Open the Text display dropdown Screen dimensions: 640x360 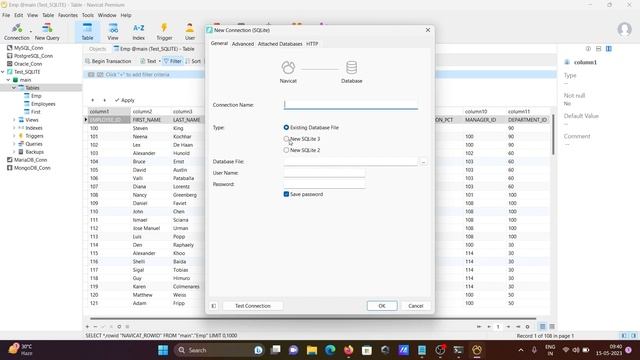[151, 61]
